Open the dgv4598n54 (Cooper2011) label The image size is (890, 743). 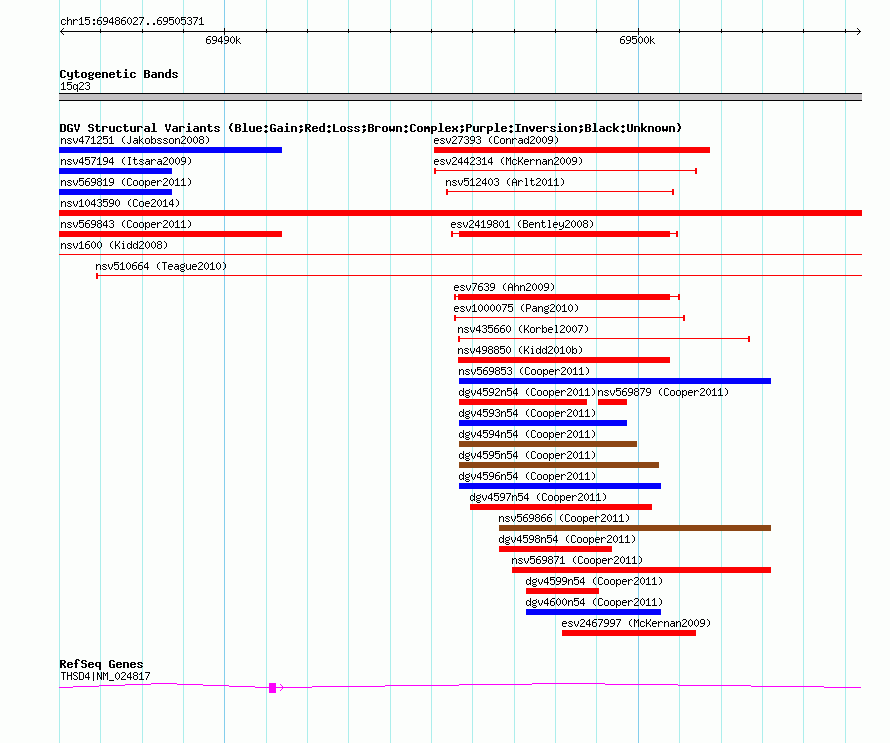pyautogui.click(x=568, y=539)
